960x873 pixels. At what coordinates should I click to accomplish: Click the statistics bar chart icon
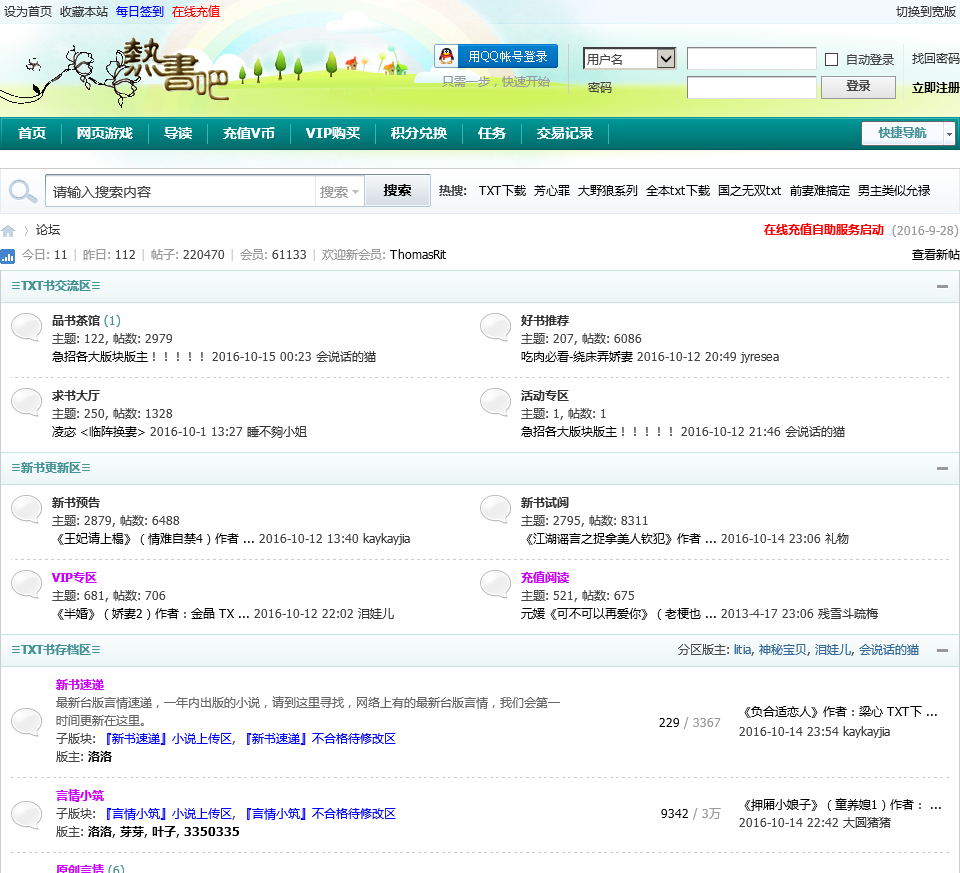pyautogui.click(x=8, y=256)
